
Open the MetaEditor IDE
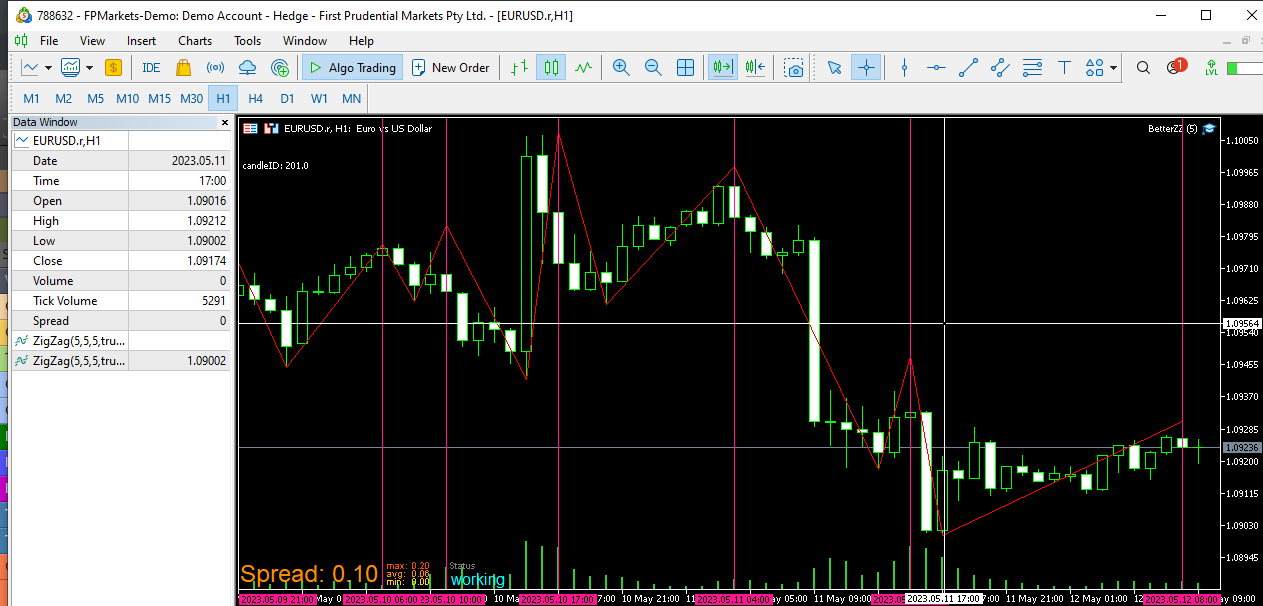coord(151,68)
